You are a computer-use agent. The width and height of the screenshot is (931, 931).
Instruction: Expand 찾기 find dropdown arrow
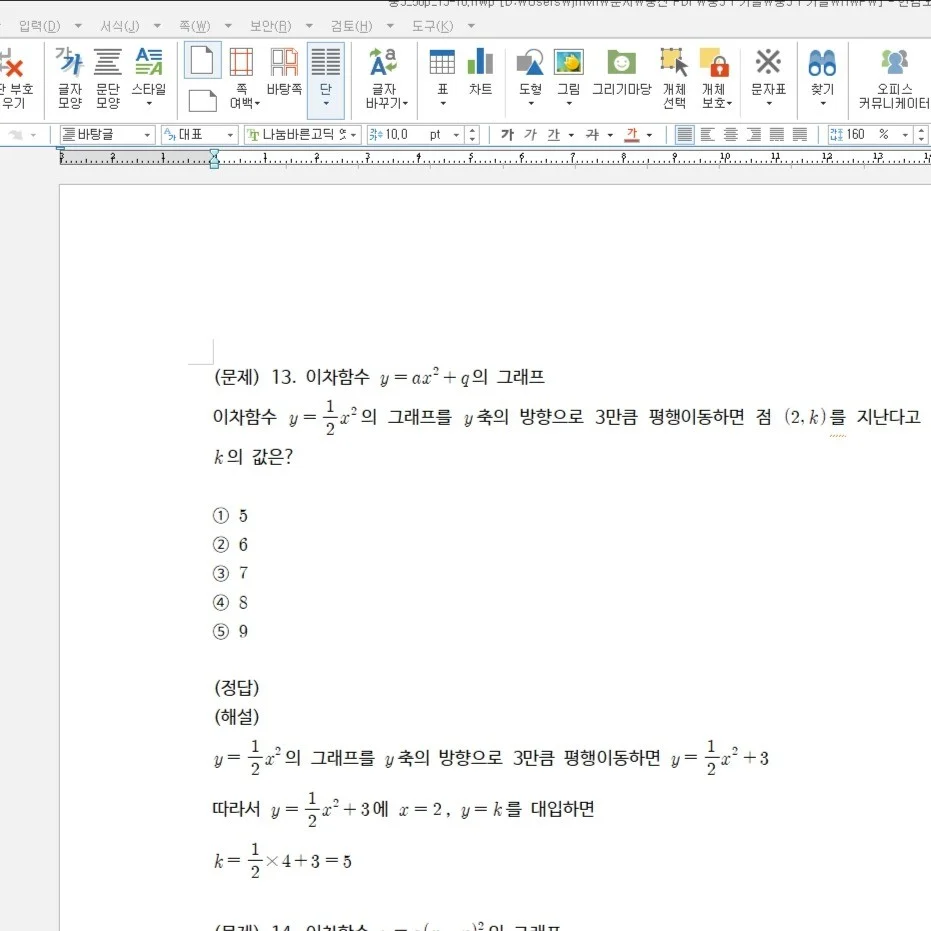point(822,104)
